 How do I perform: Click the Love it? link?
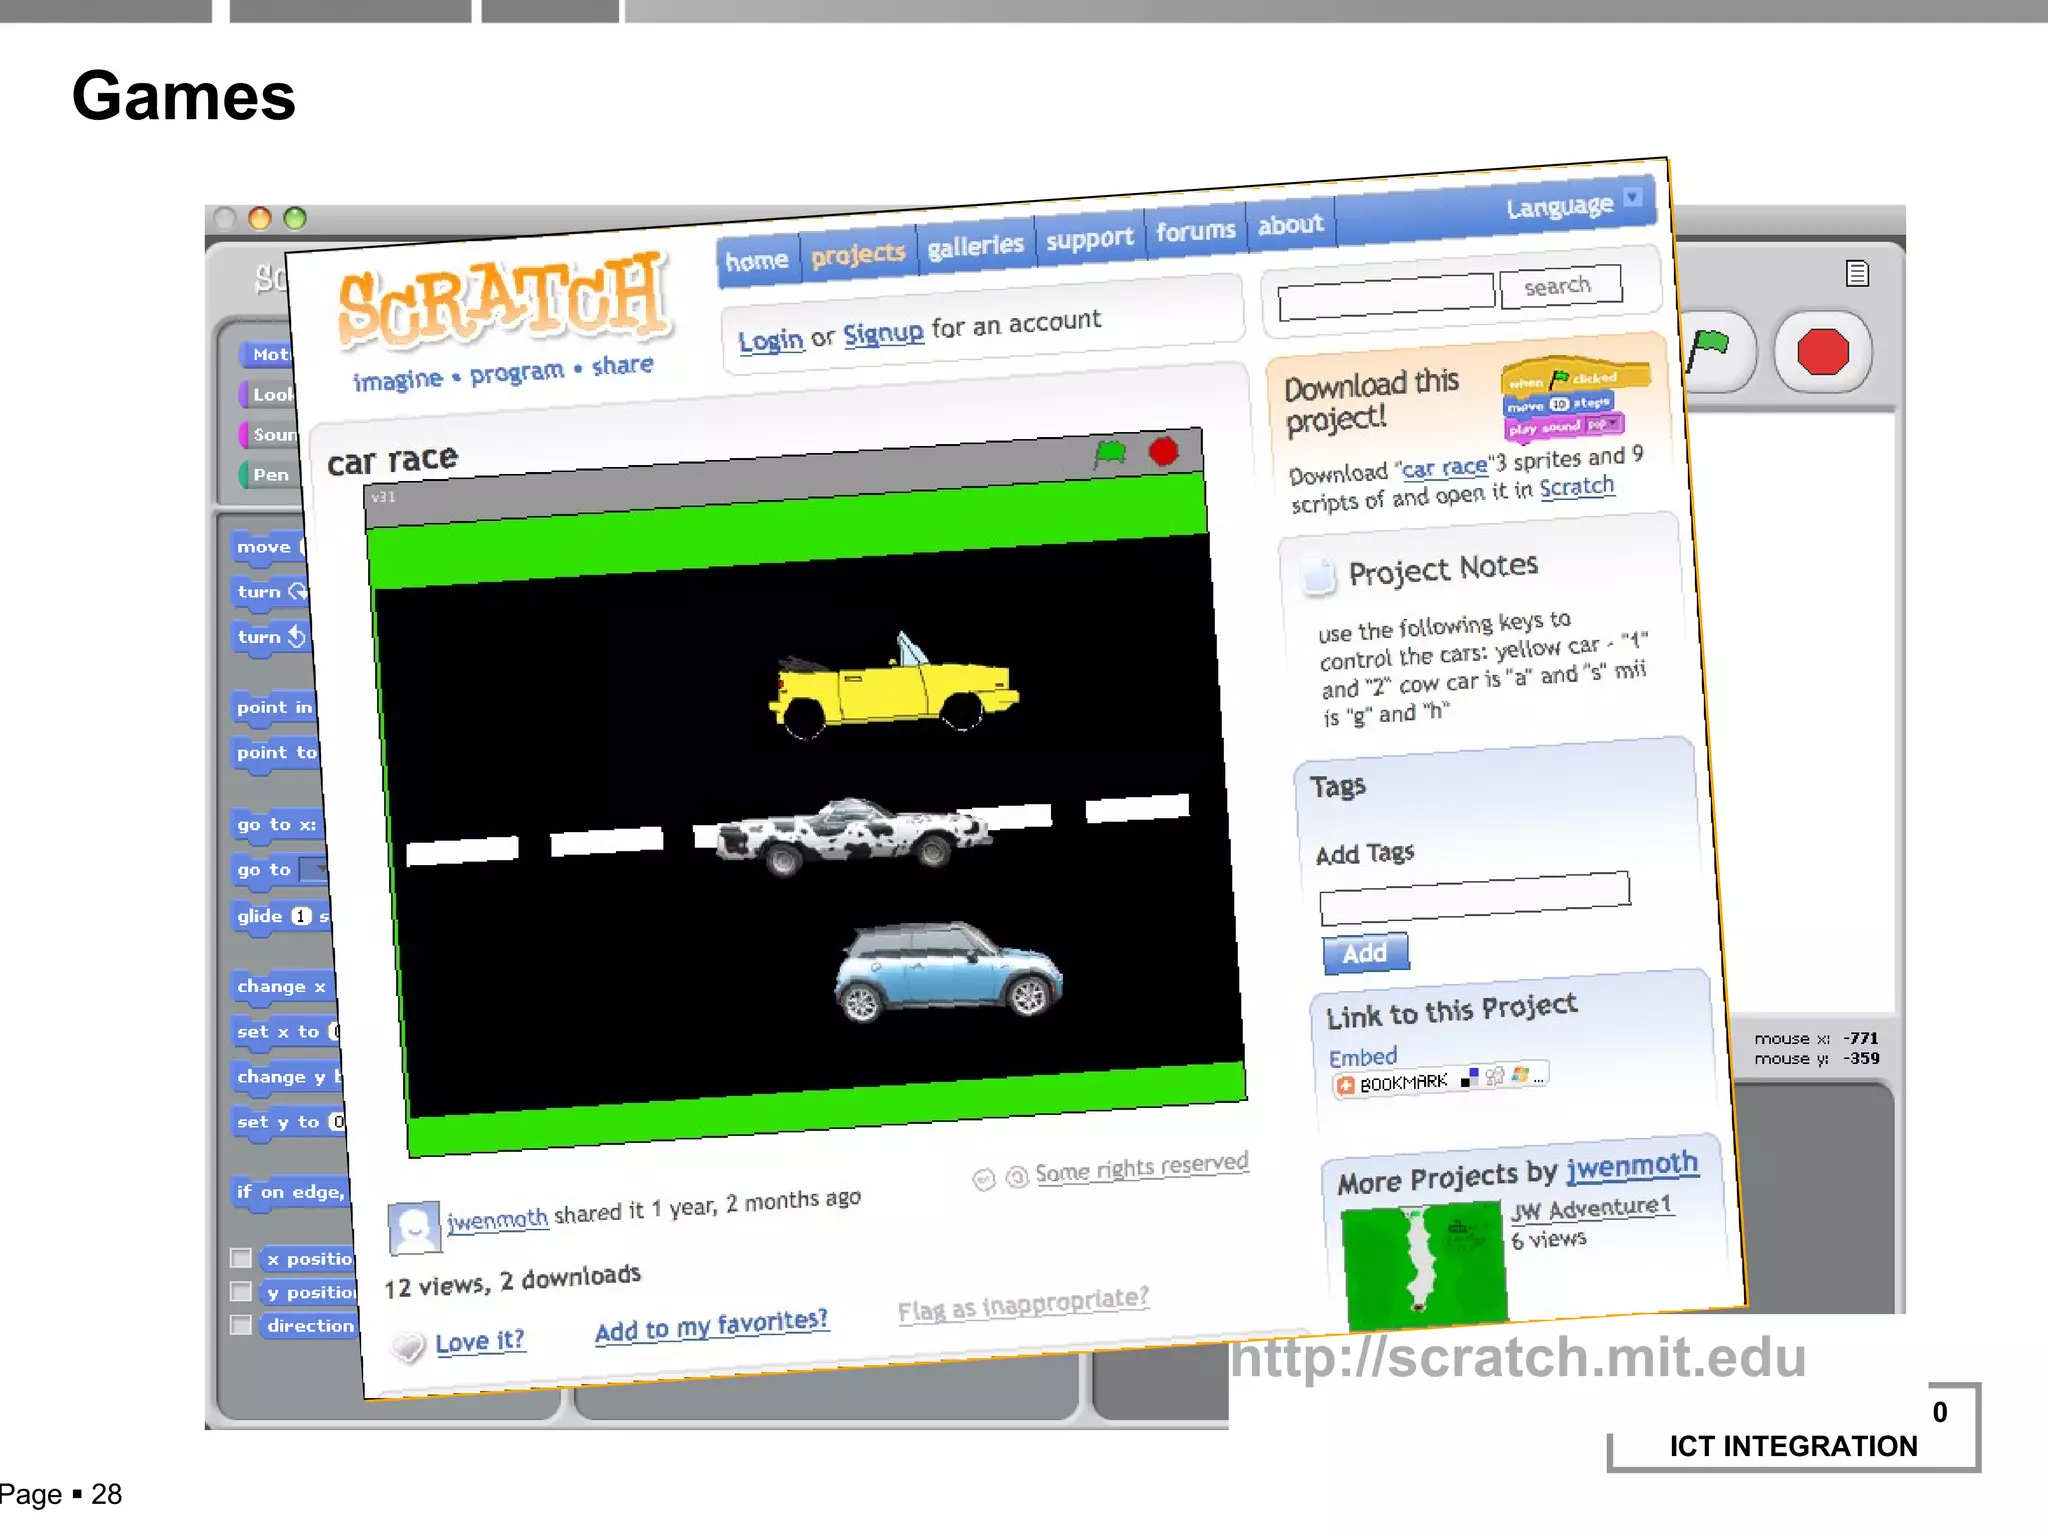(x=480, y=1341)
